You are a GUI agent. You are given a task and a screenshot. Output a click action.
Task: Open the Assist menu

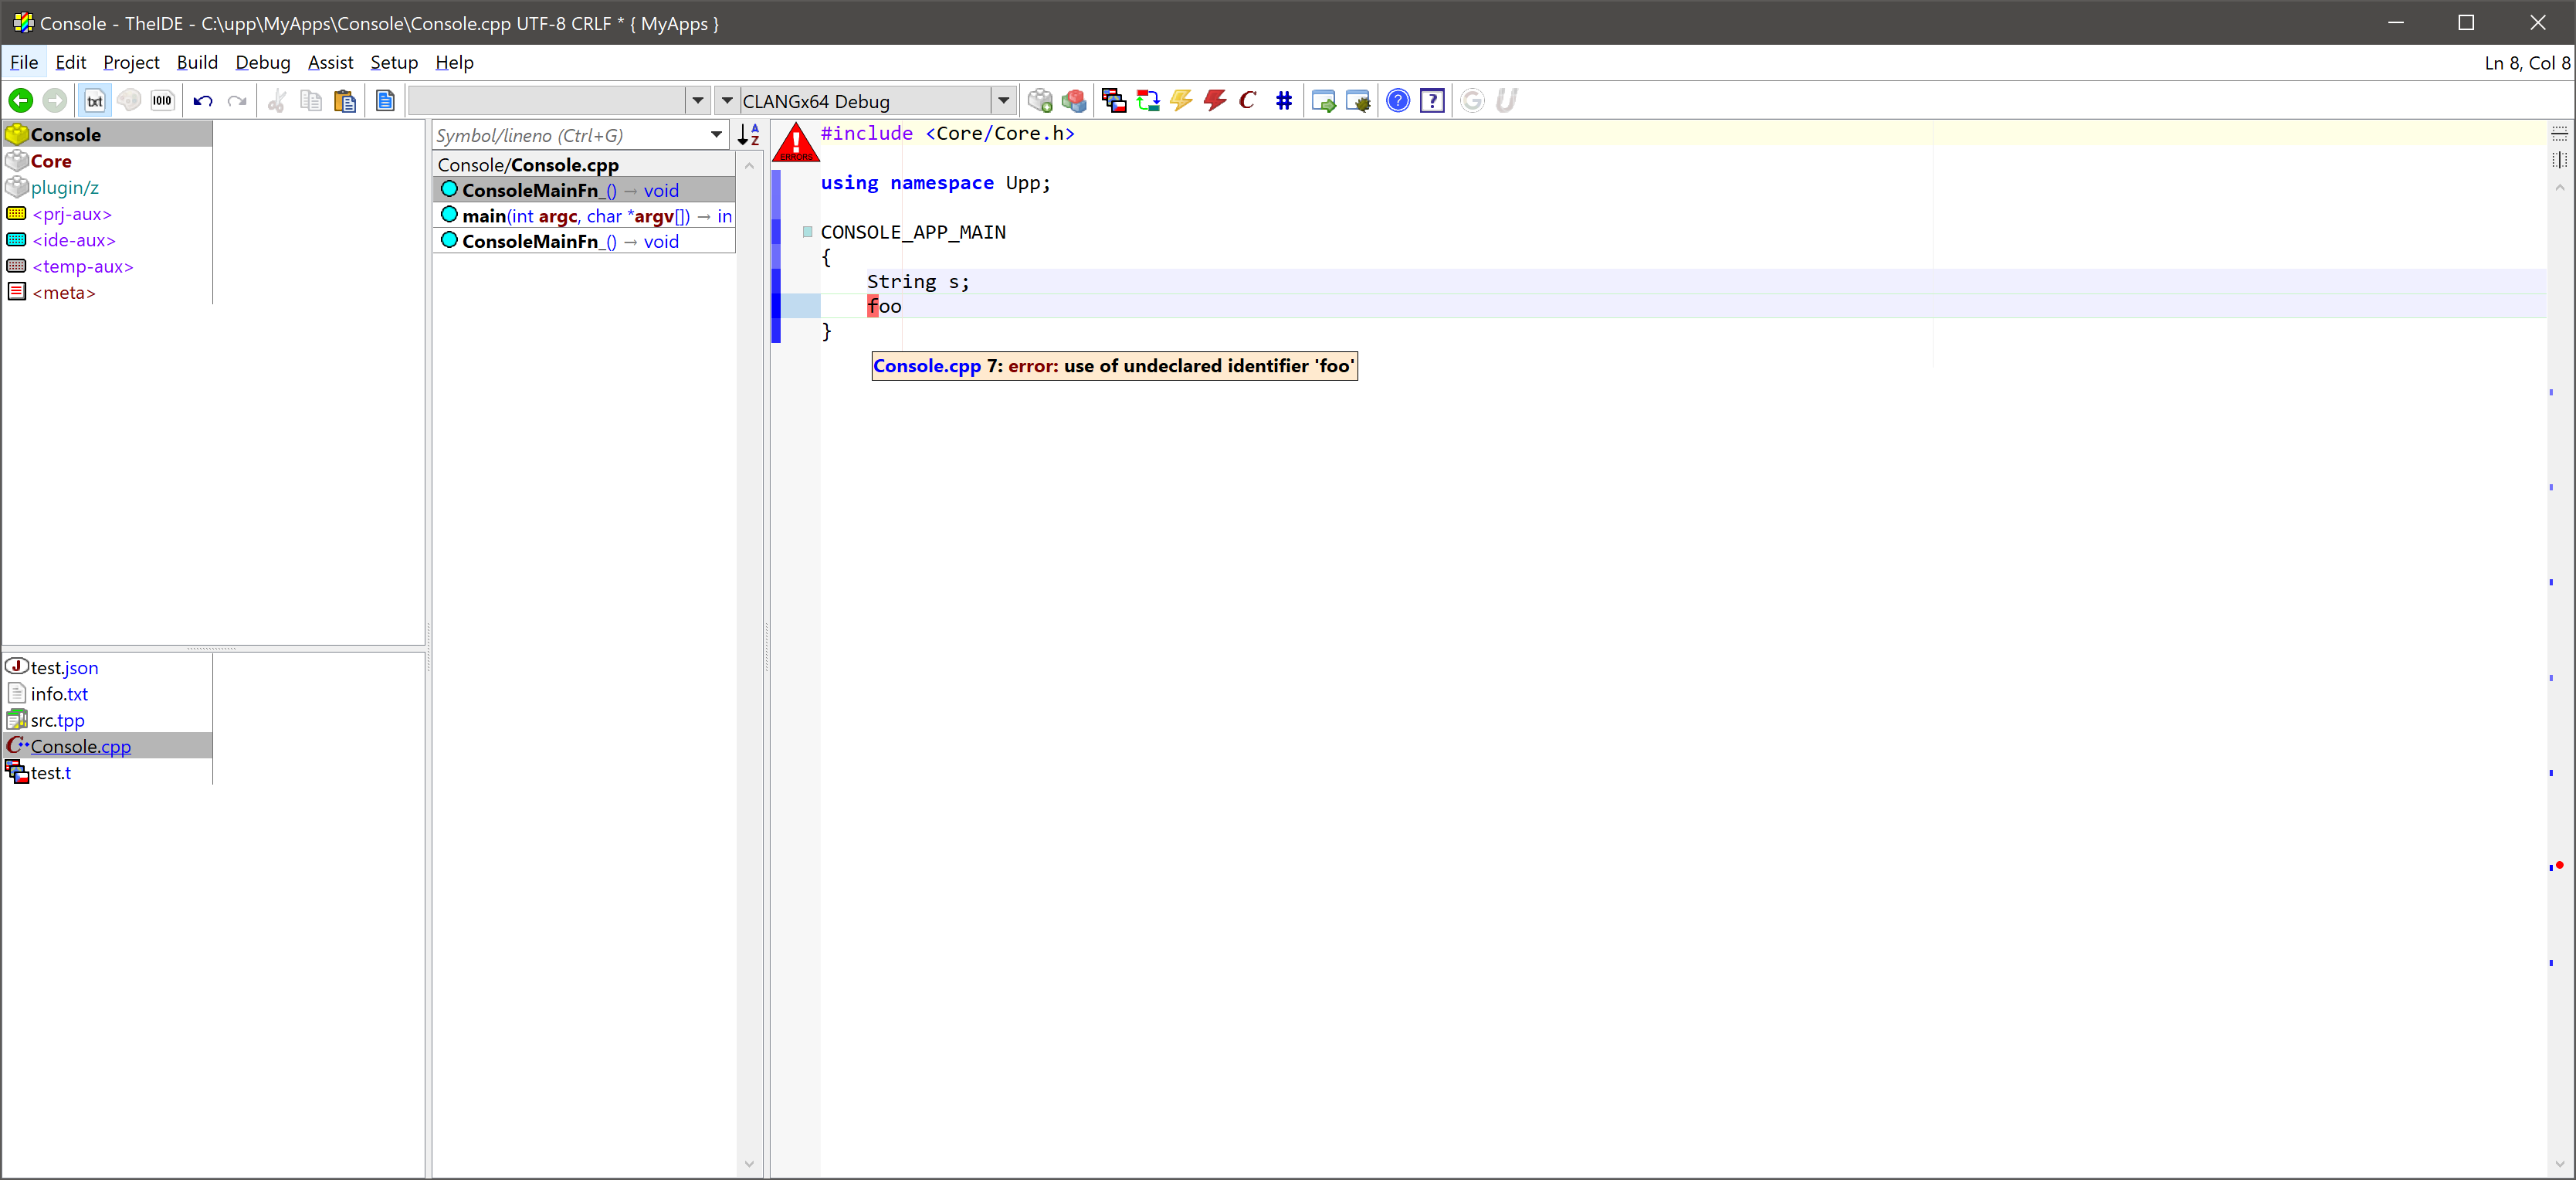330,62
